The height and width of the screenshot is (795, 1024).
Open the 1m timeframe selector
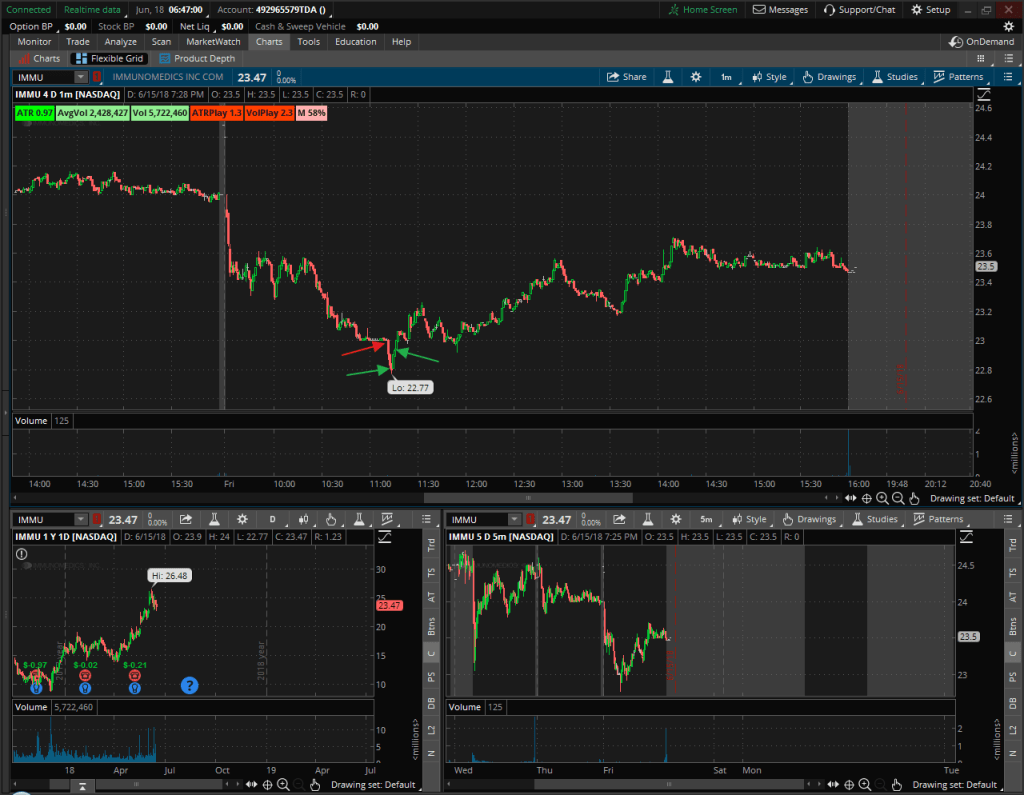click(726, 77)
